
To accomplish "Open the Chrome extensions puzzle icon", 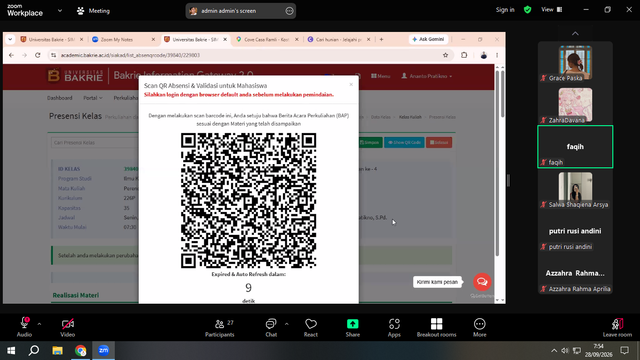I will point(464,55).
